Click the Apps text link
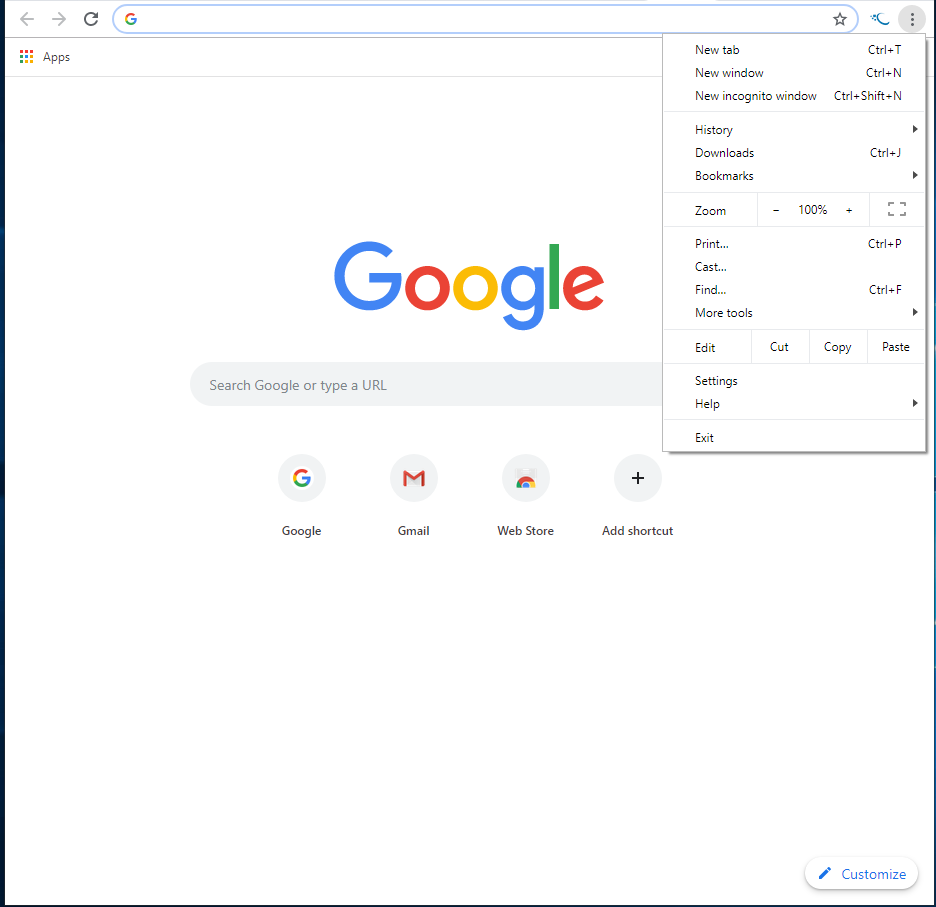936x907 pixels. click(x=56, y=57)
